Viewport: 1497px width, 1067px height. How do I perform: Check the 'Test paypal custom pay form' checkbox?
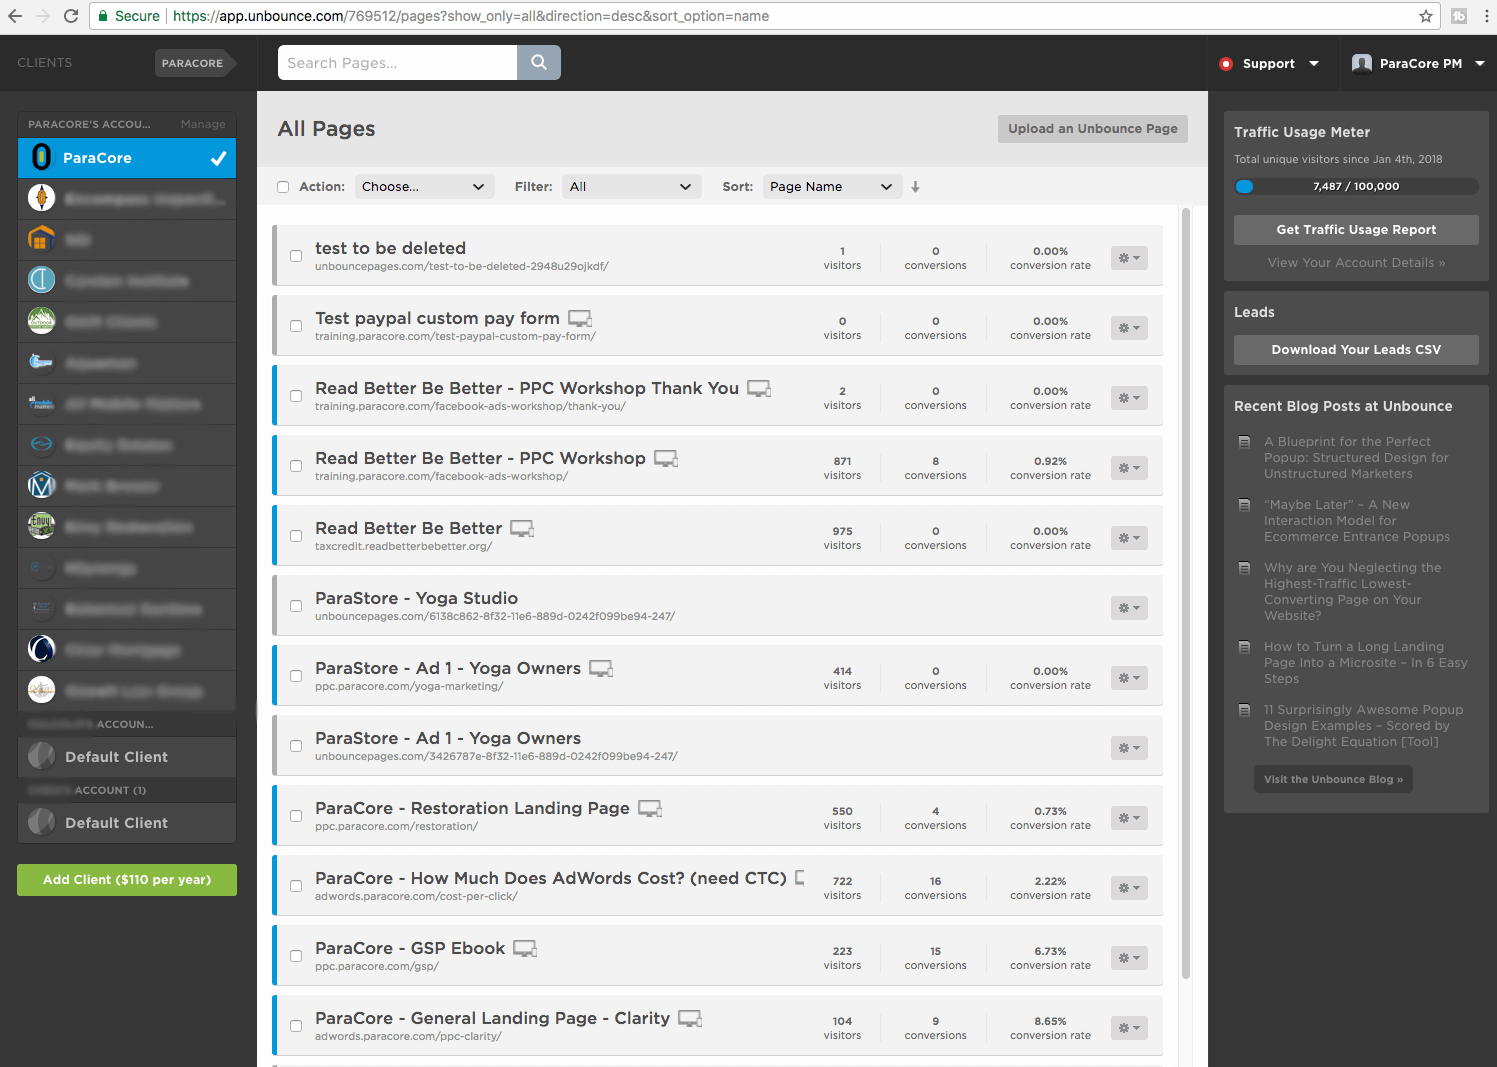tap(296, 326)
